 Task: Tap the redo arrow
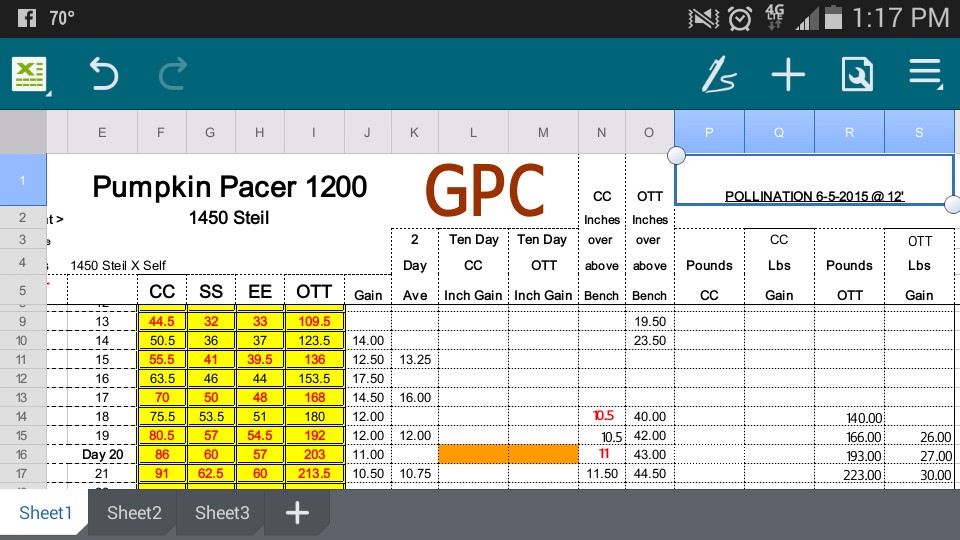pos(172,75)
